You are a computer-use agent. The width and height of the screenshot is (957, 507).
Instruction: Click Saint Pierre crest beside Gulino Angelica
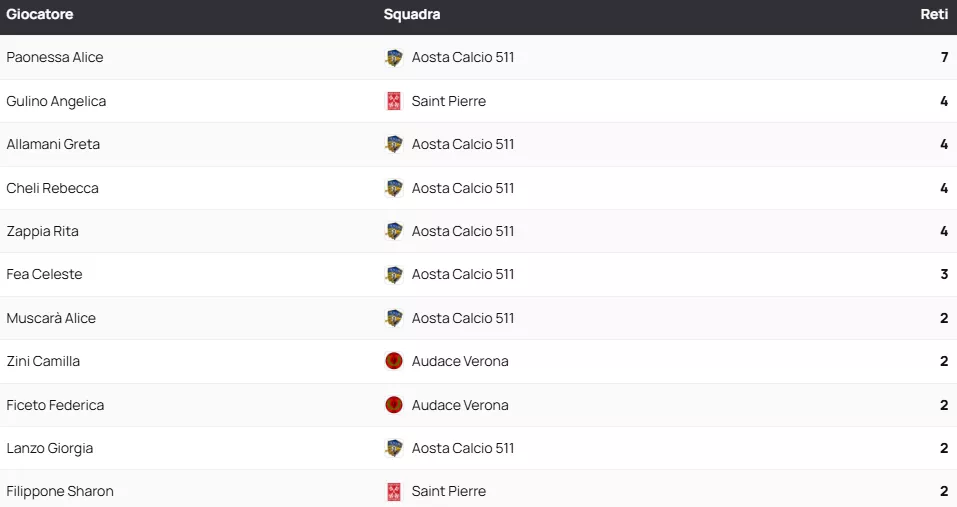(394, 101)
